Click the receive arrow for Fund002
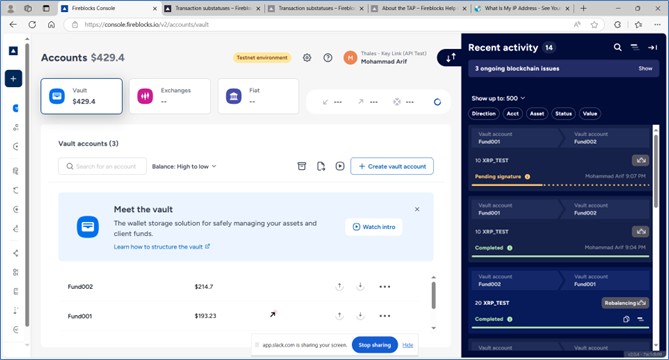Image resolution: width=669 pixels, height=360 pixels. tap(360, 287)
